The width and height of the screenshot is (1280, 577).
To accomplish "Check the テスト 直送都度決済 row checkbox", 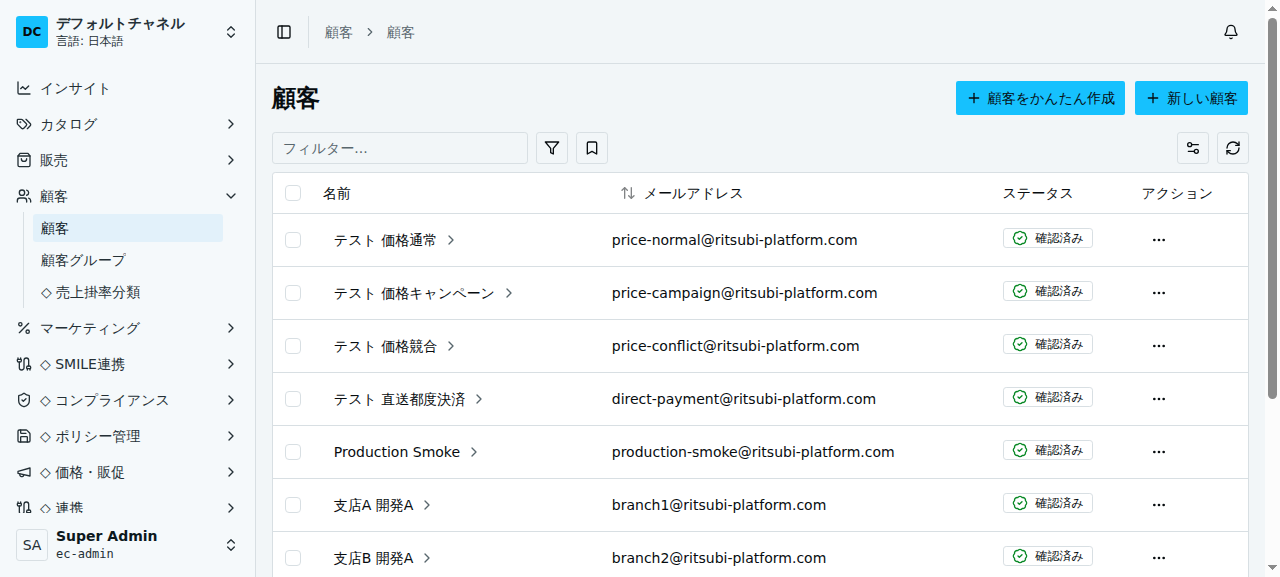I will [x=293, y=399].
